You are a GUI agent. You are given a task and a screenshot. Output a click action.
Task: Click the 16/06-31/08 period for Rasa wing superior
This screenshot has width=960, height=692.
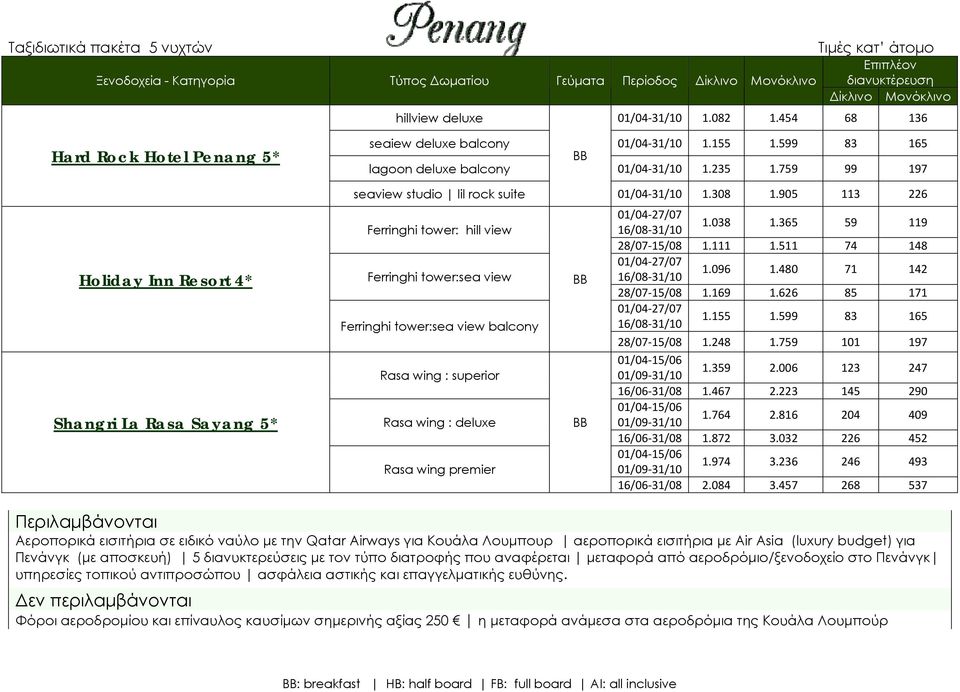[650, 391]
